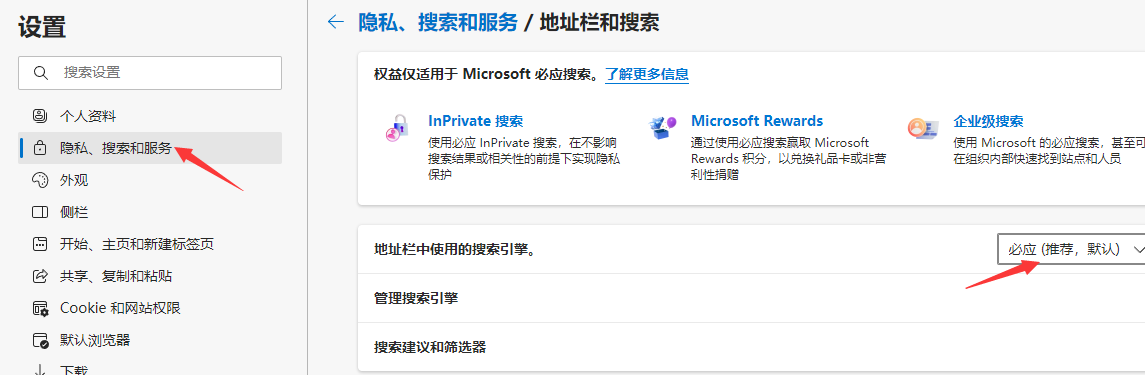Click the 地址栏中使用的搜索引擎 label

(x=455, y=250)
